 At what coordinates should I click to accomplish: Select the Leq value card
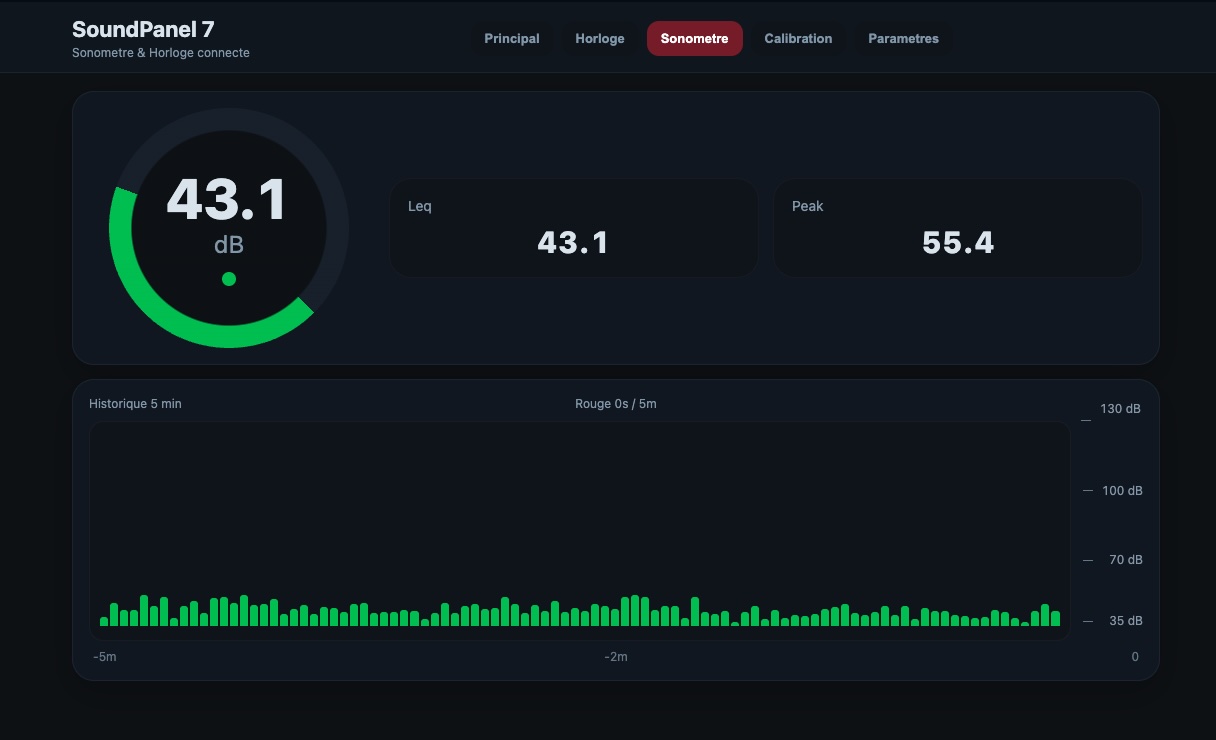(574, 228)
